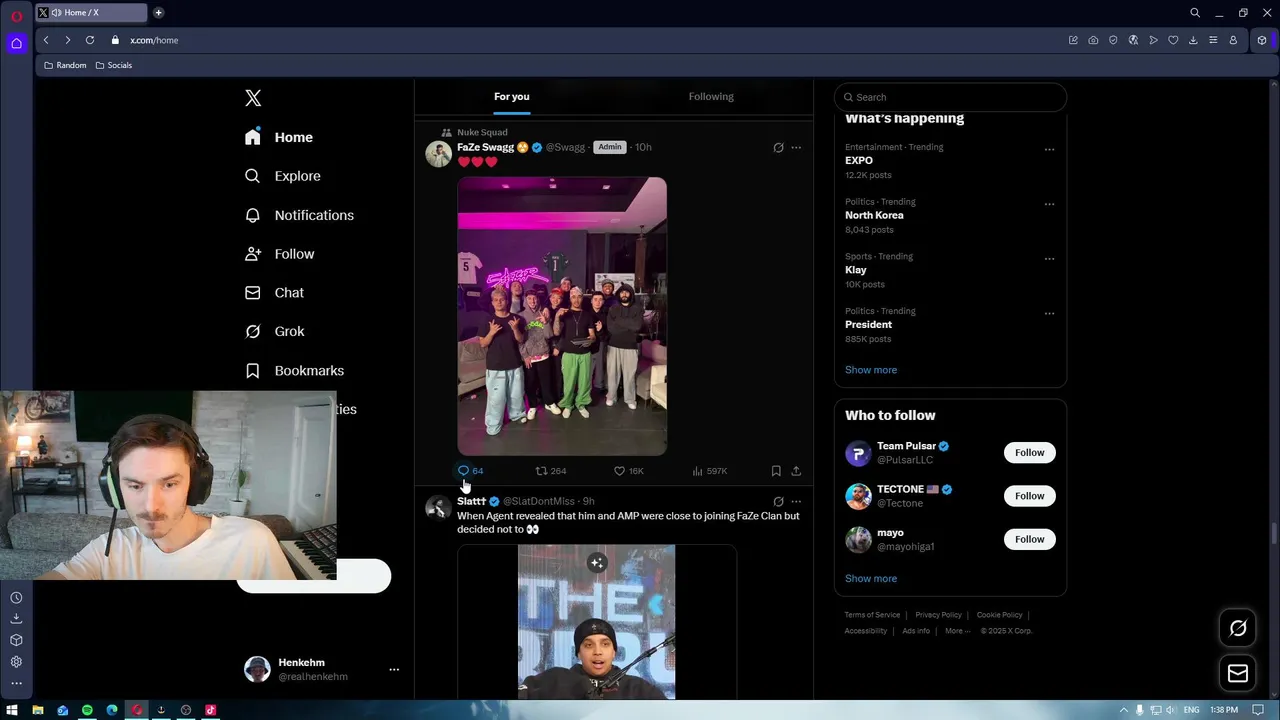Open File Explorer from the taskbar
The image size is (1280, 720).
coord(38,710)
